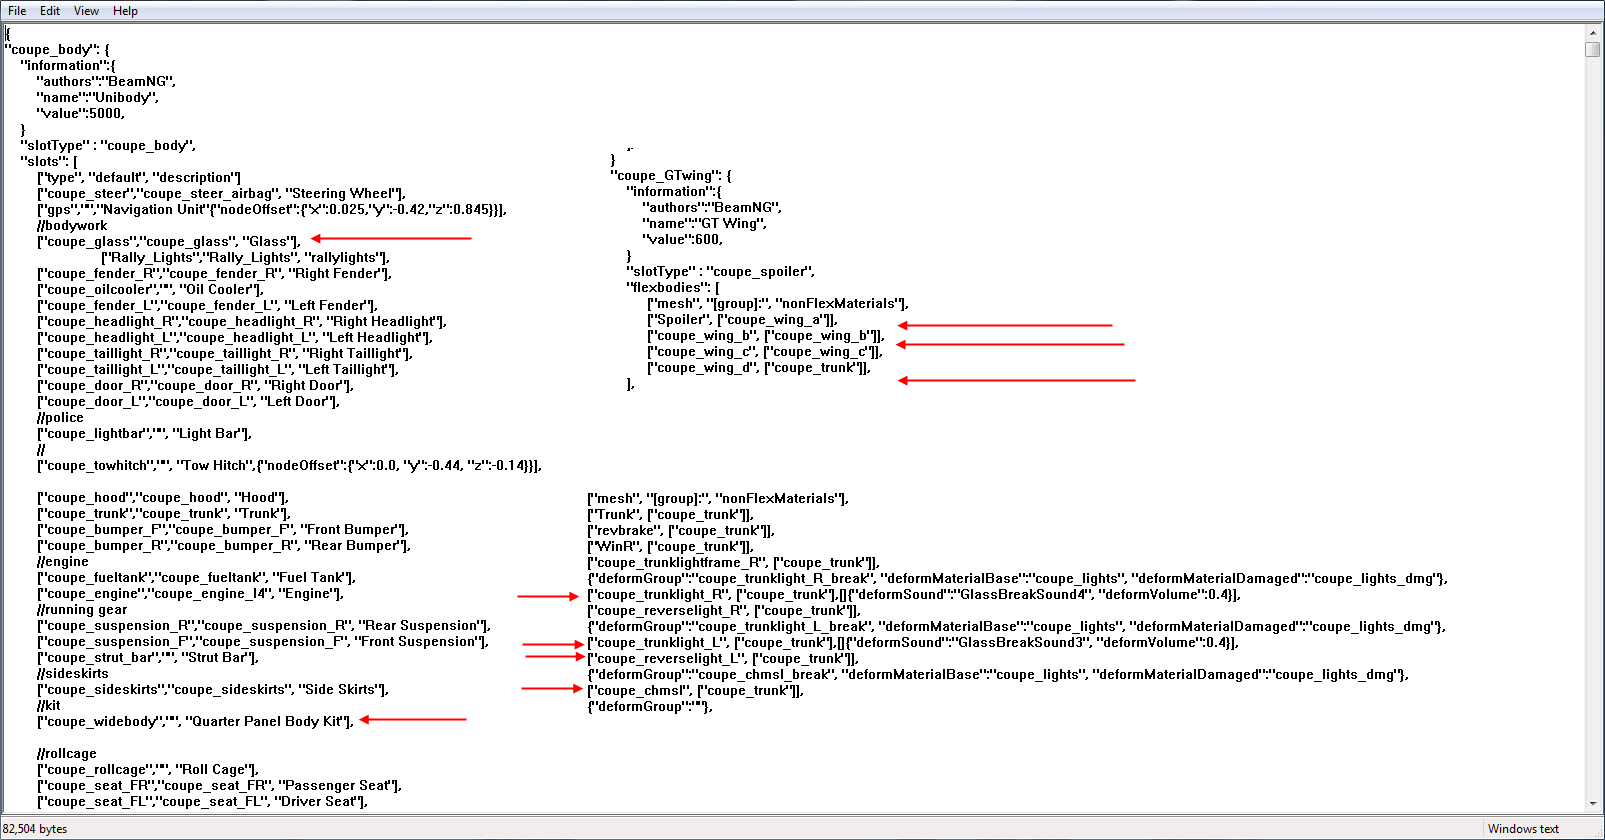This screenshot has height=840, width=1605.
Task: Click the "slotType" : "coupe_body" line
Action: tap(108, 145)
